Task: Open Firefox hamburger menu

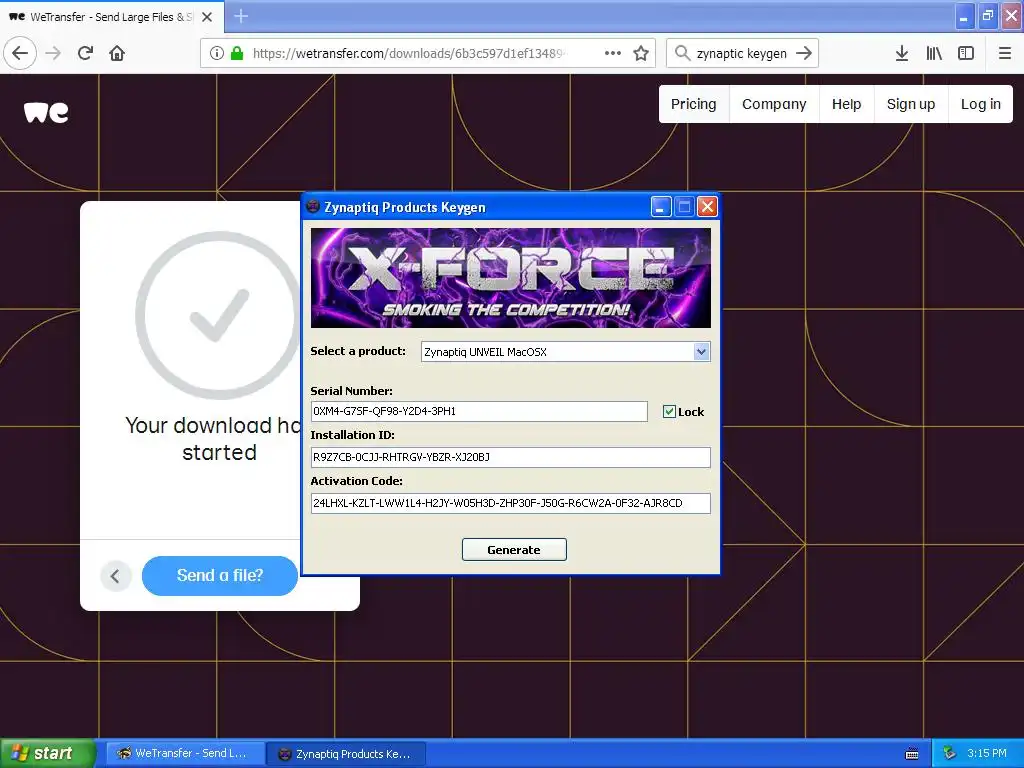Action: click(x=1005, y=53)
